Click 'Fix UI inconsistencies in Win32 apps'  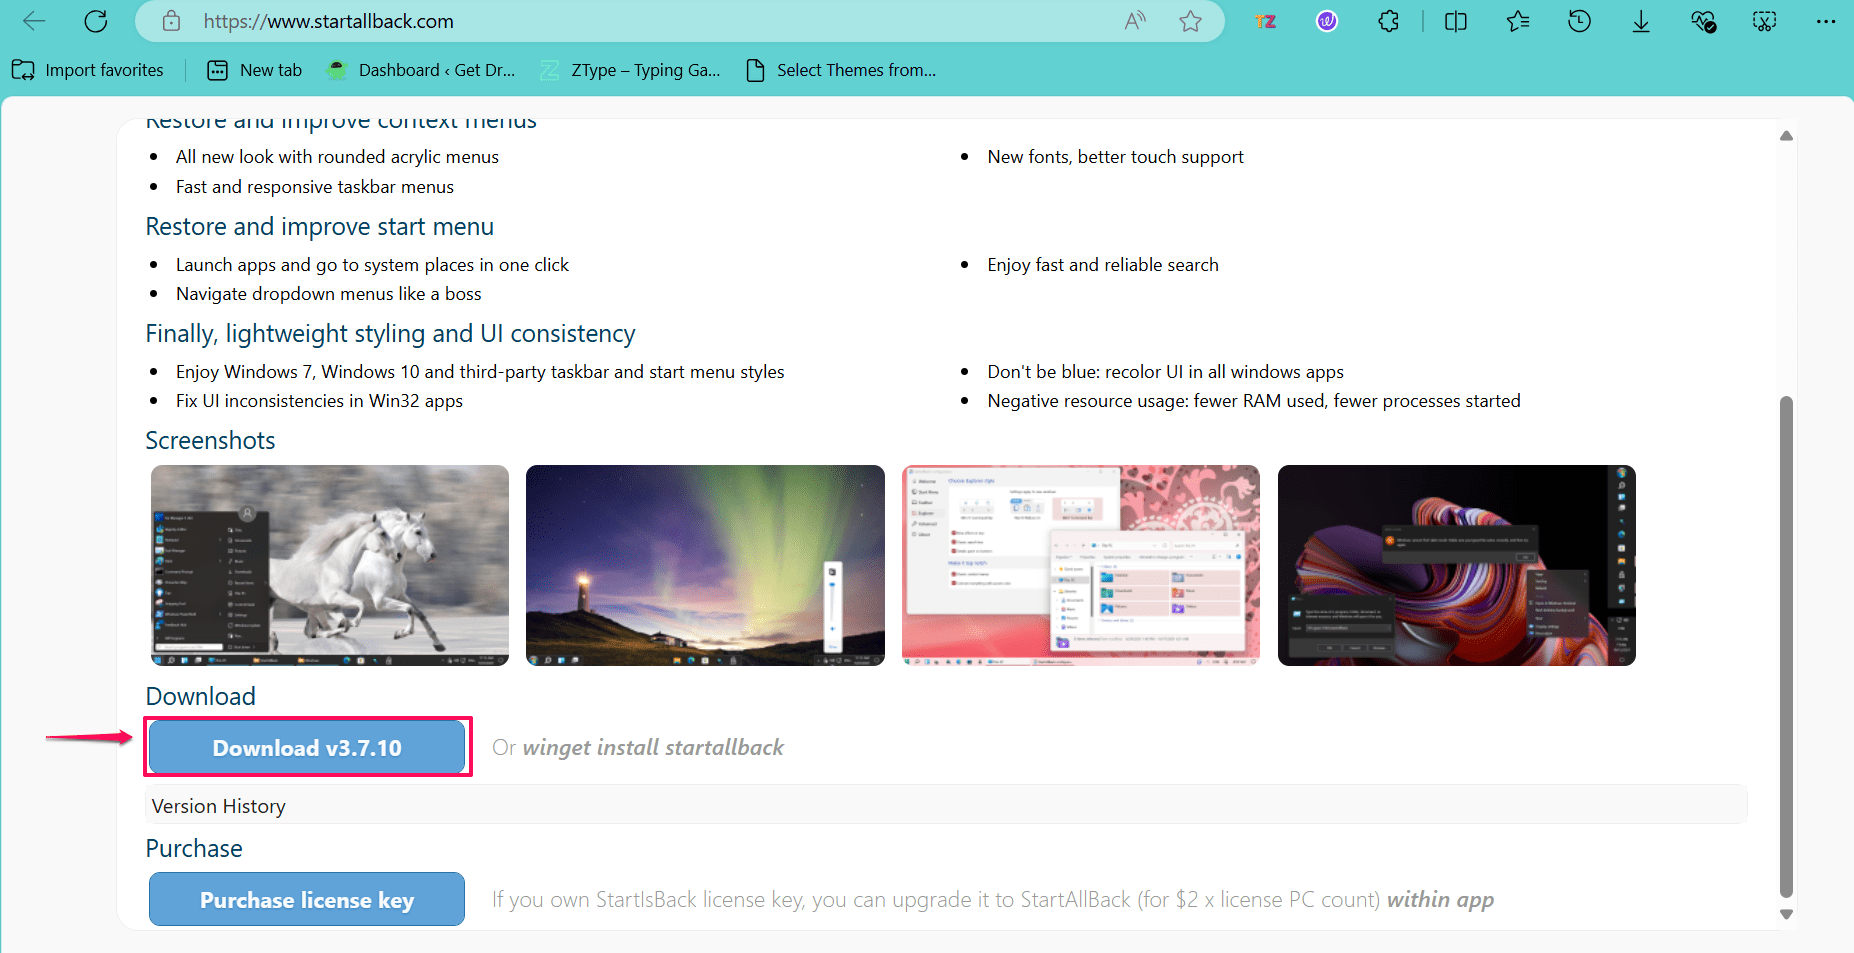click(319, 401)
